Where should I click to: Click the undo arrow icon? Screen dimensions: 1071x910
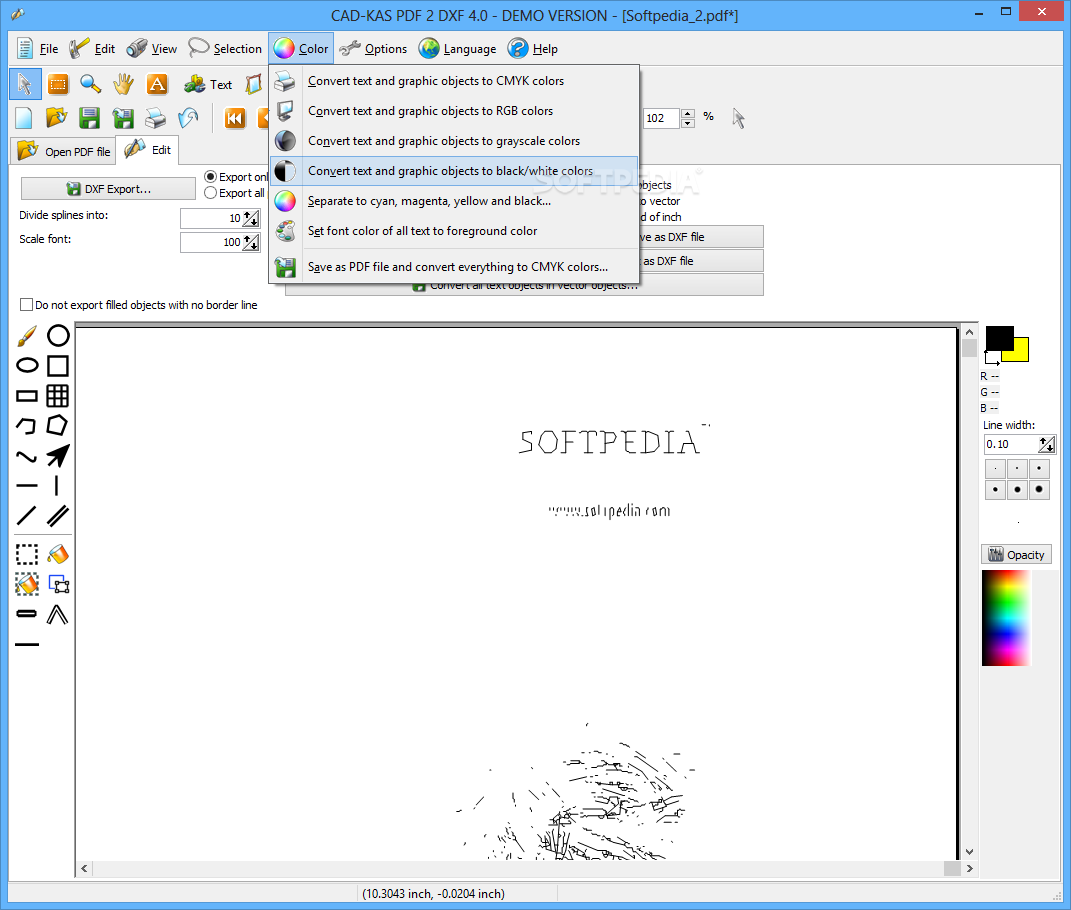point(189,118)
